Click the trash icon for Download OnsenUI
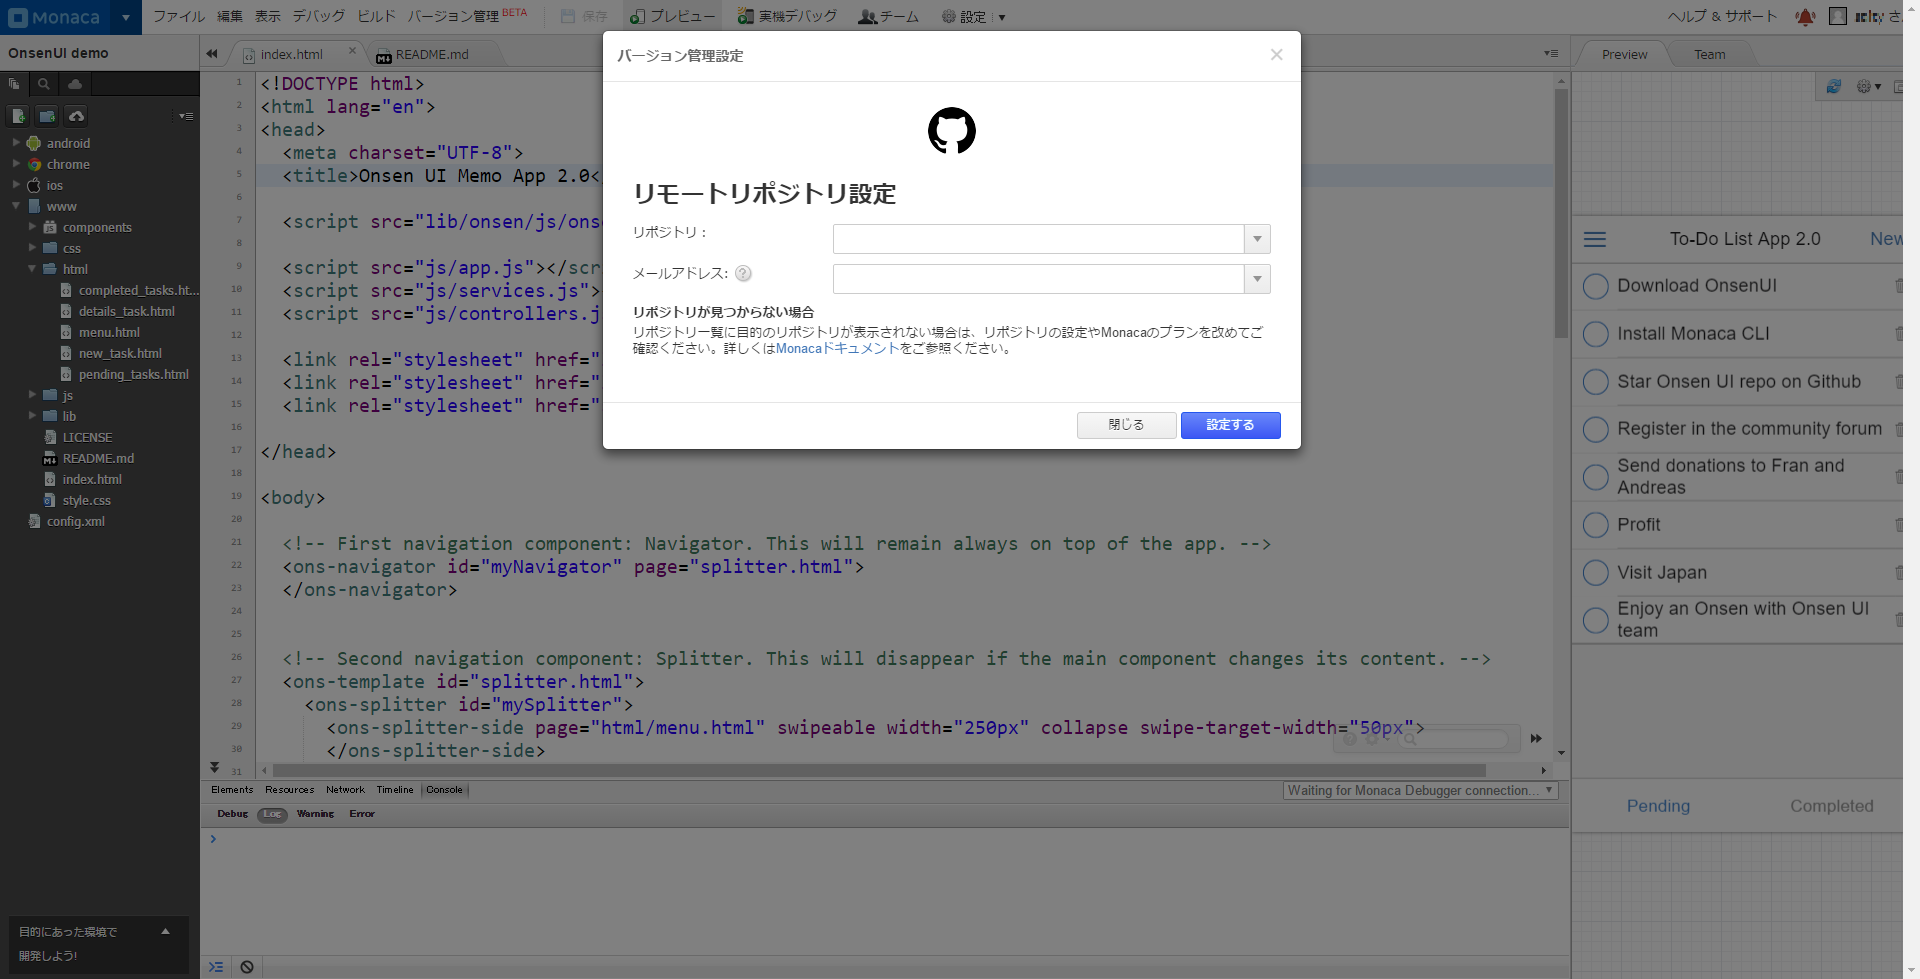Image resolution: width=1920 pixels, height=979 pixels. (x=1898, y=286)
